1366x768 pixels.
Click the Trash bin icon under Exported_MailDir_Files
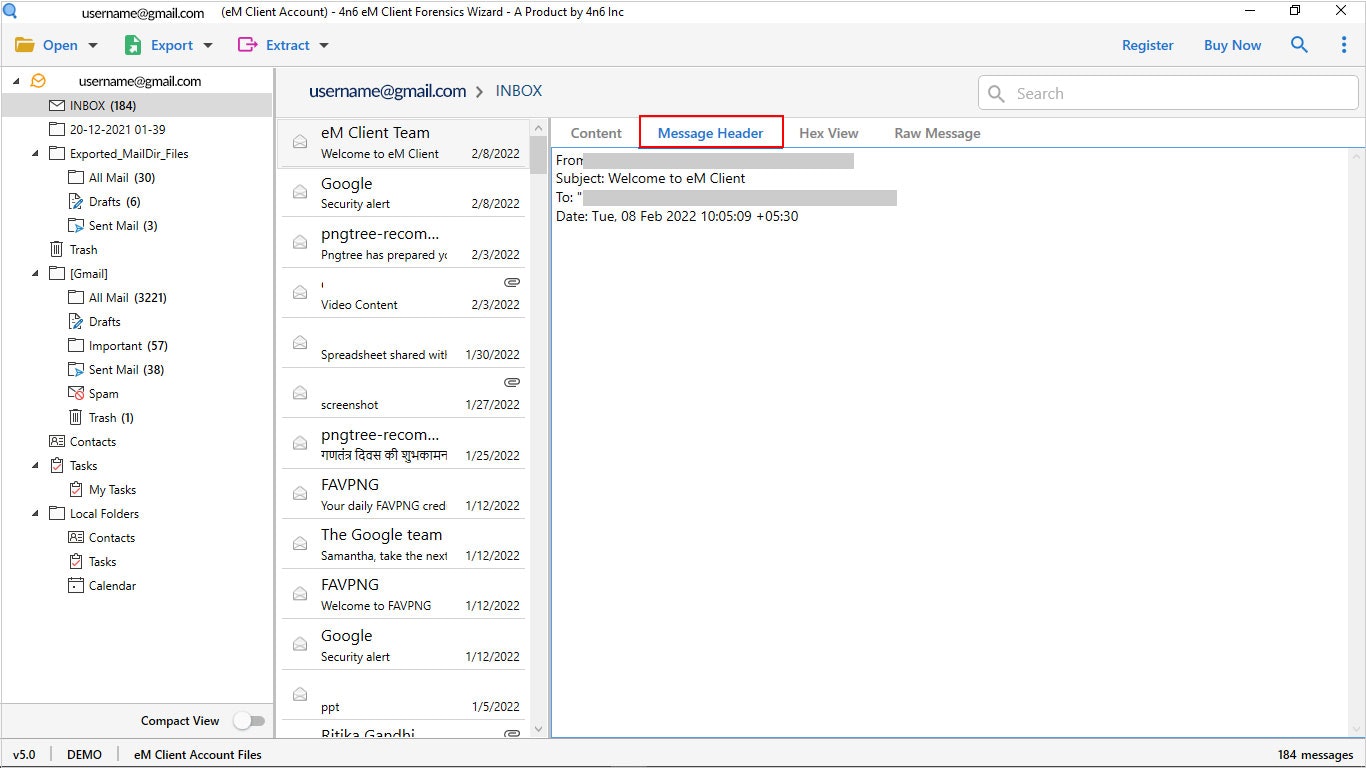tap(57, 249)
